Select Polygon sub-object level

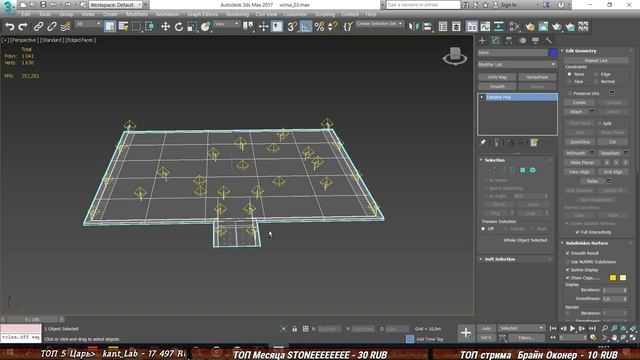(523, 170)
